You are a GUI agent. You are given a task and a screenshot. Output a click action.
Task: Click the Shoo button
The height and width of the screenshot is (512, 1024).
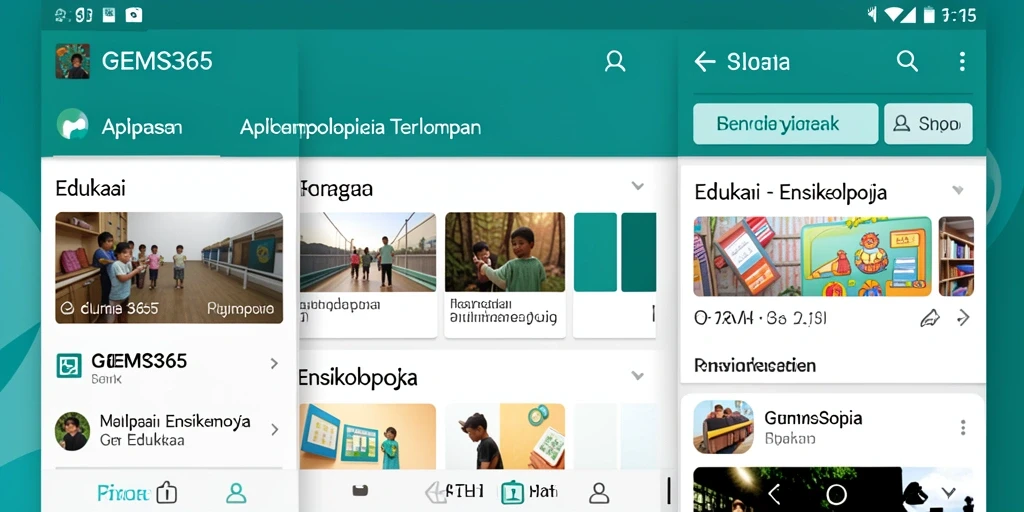click(x=928, y=123)
